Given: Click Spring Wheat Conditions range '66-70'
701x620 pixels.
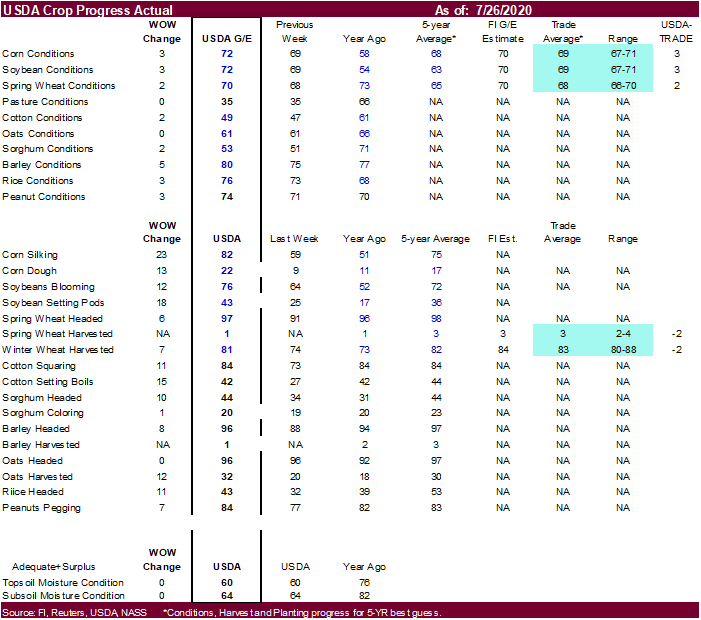Looking at the screenshot, I should click(x=623, y=86).
